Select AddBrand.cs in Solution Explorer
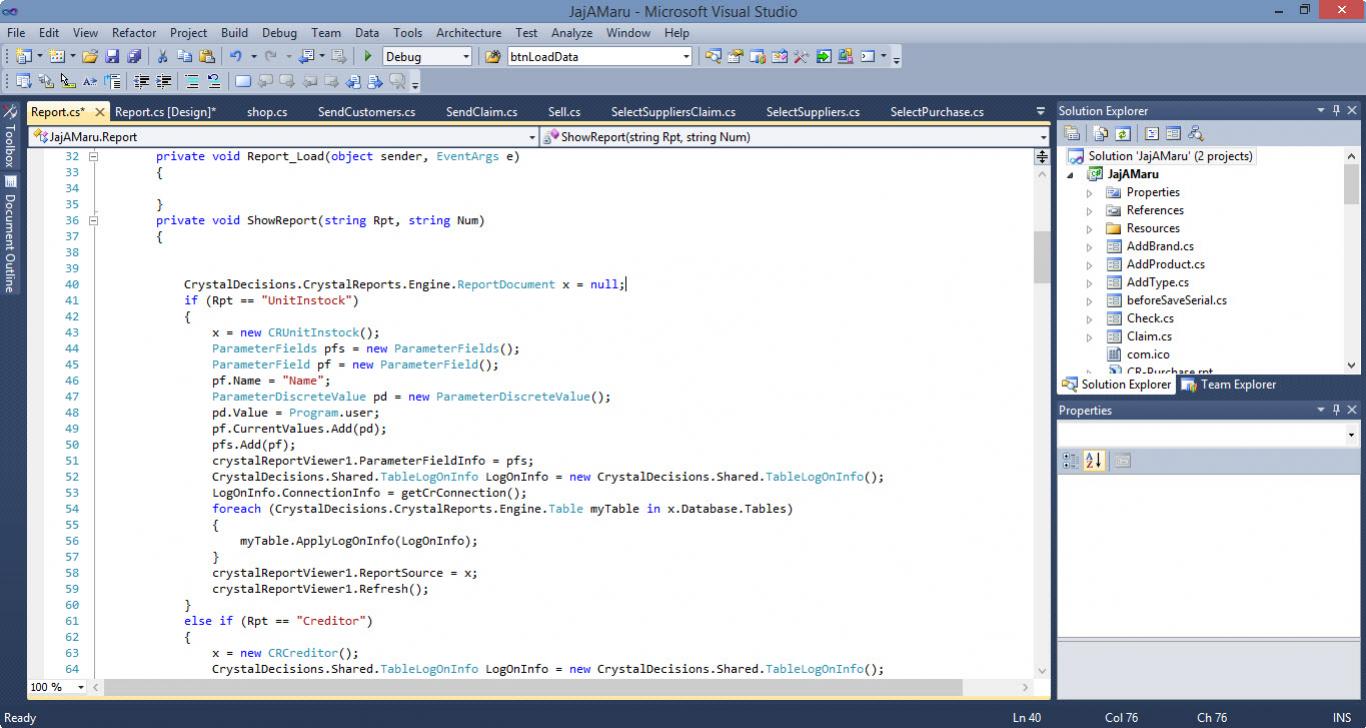 click(1160, 247)
